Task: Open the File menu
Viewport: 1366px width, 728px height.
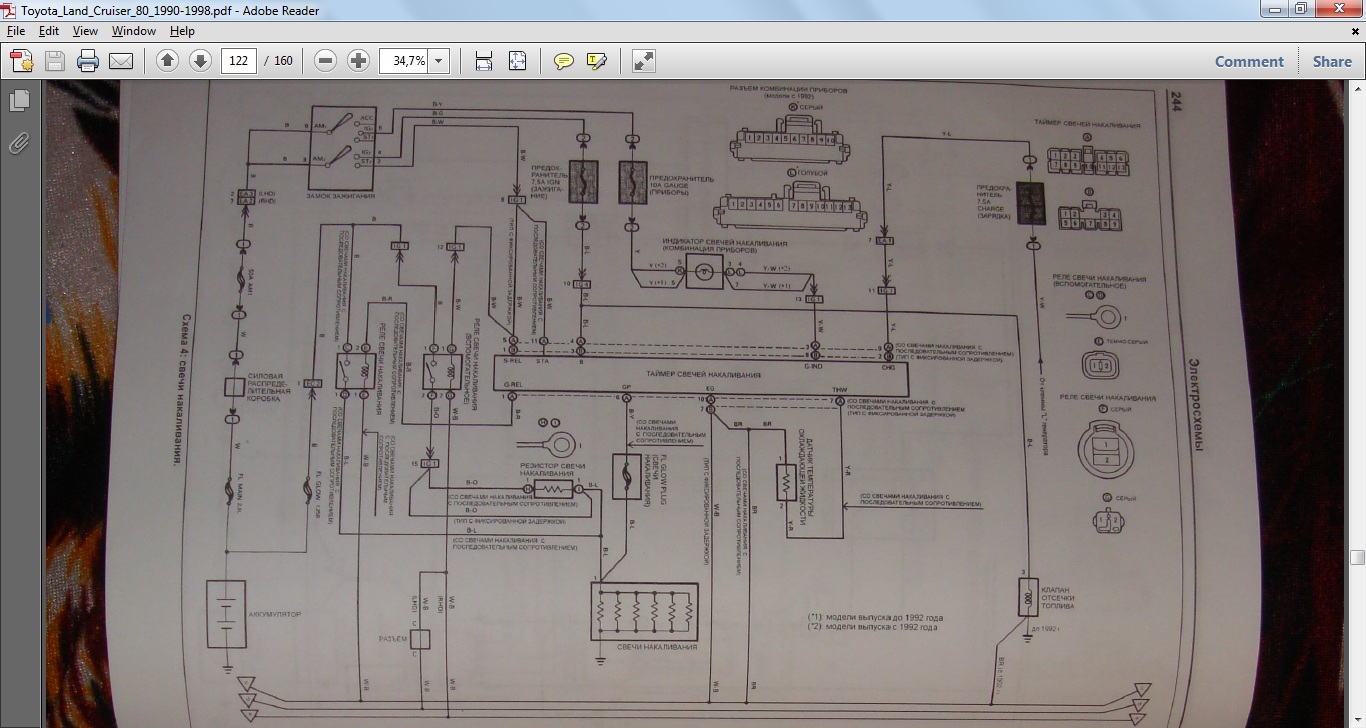Action: [15, 31]
